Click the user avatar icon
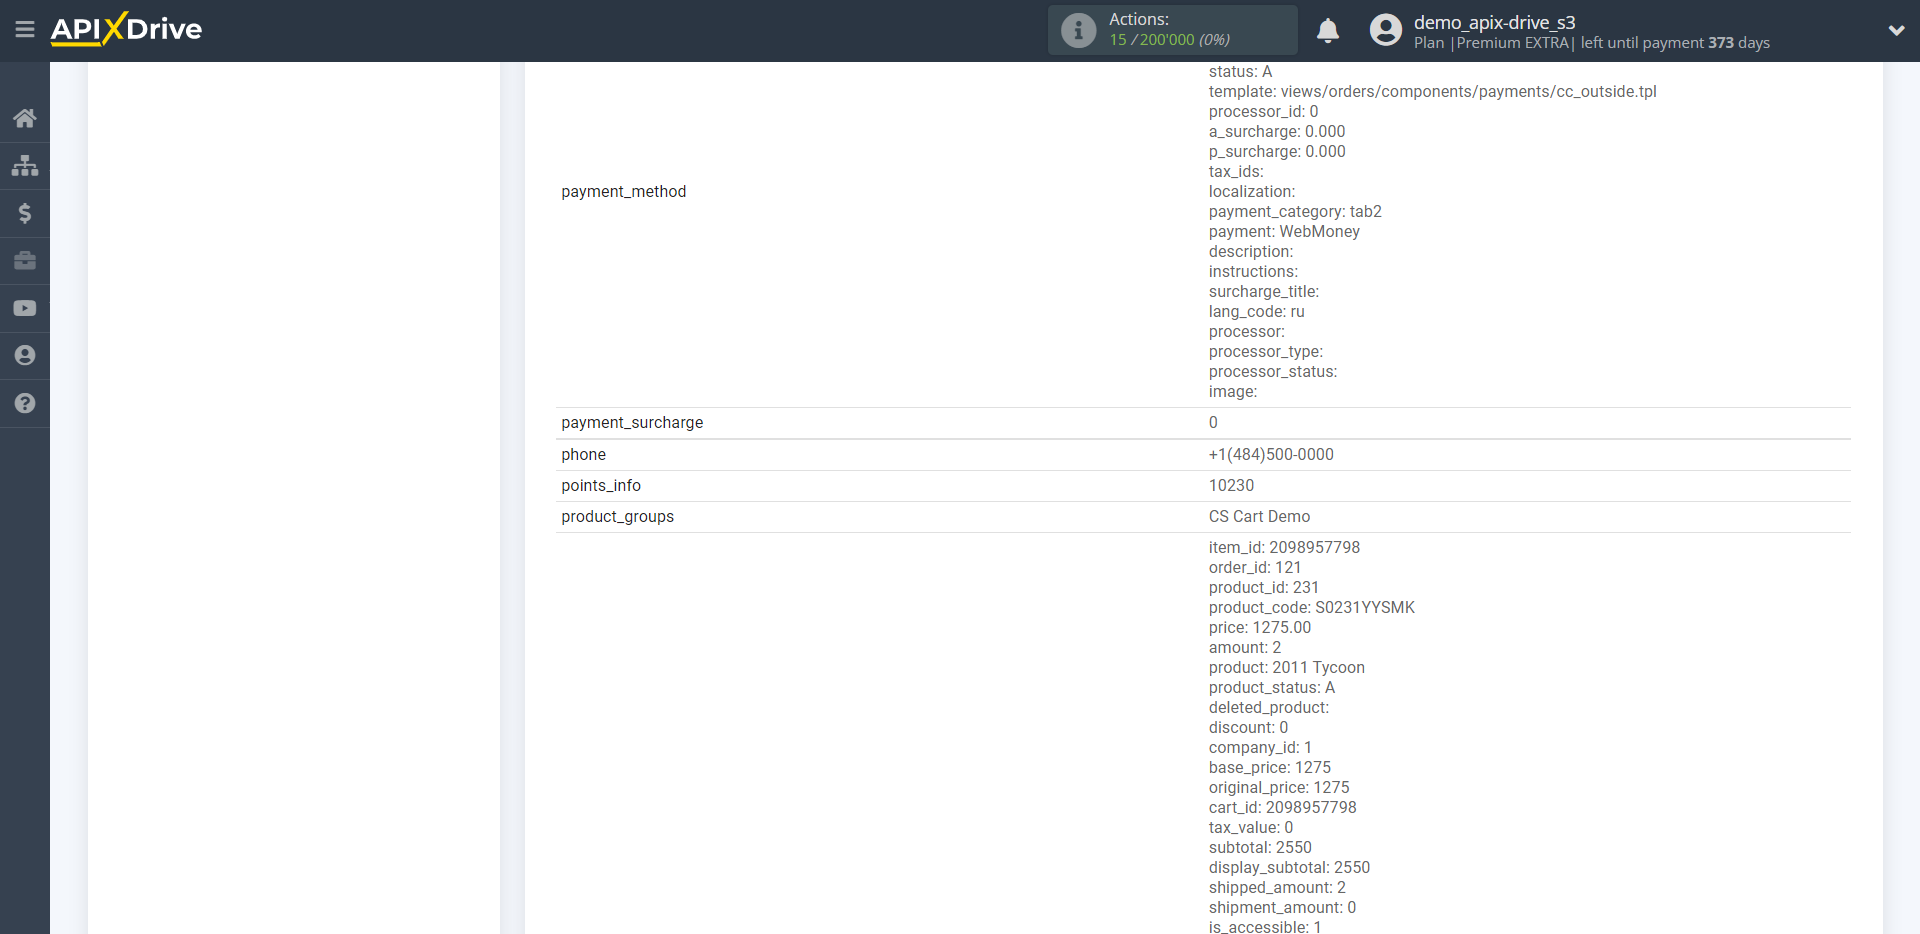Image resolution: width=1920 pixels, height=934 pixels. click(x=1386, y=30)
